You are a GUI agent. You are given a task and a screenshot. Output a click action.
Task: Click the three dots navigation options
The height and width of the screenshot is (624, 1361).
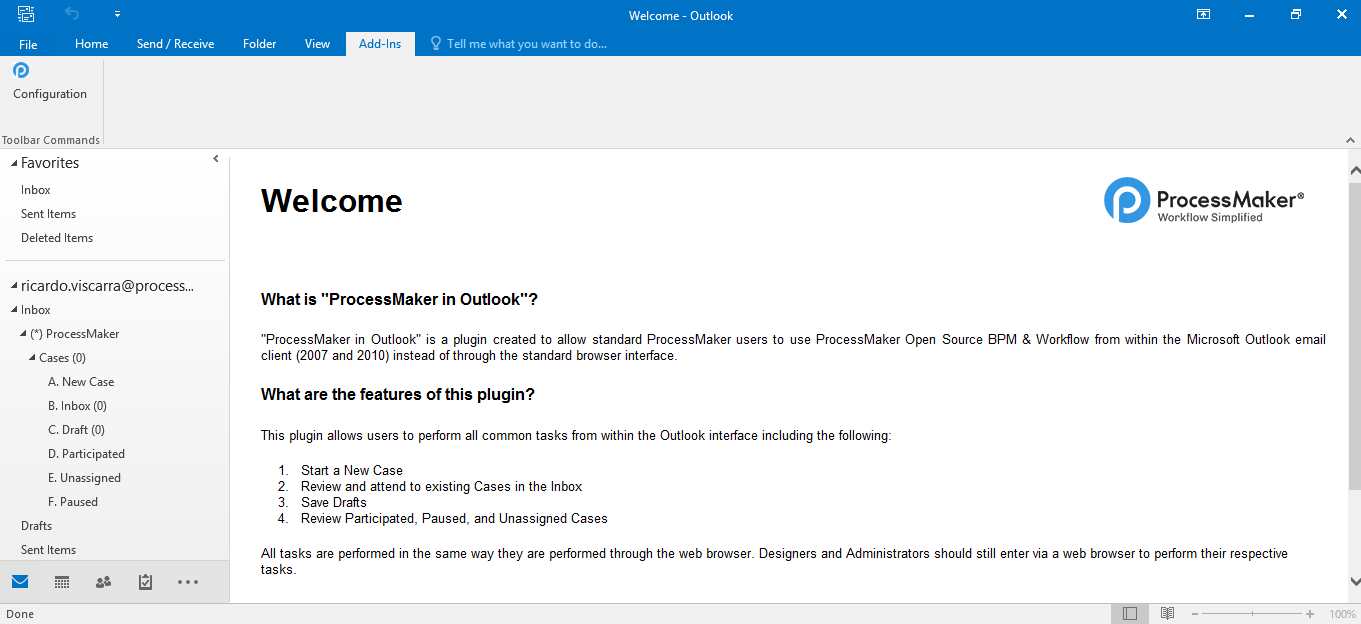188,582
